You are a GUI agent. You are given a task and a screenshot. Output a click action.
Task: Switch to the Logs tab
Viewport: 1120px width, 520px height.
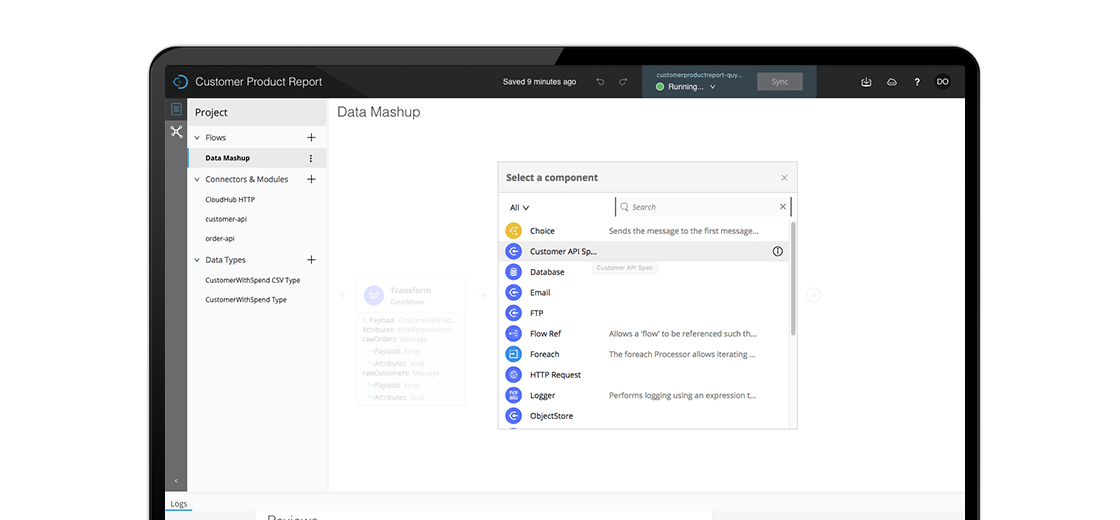point(179,504)
